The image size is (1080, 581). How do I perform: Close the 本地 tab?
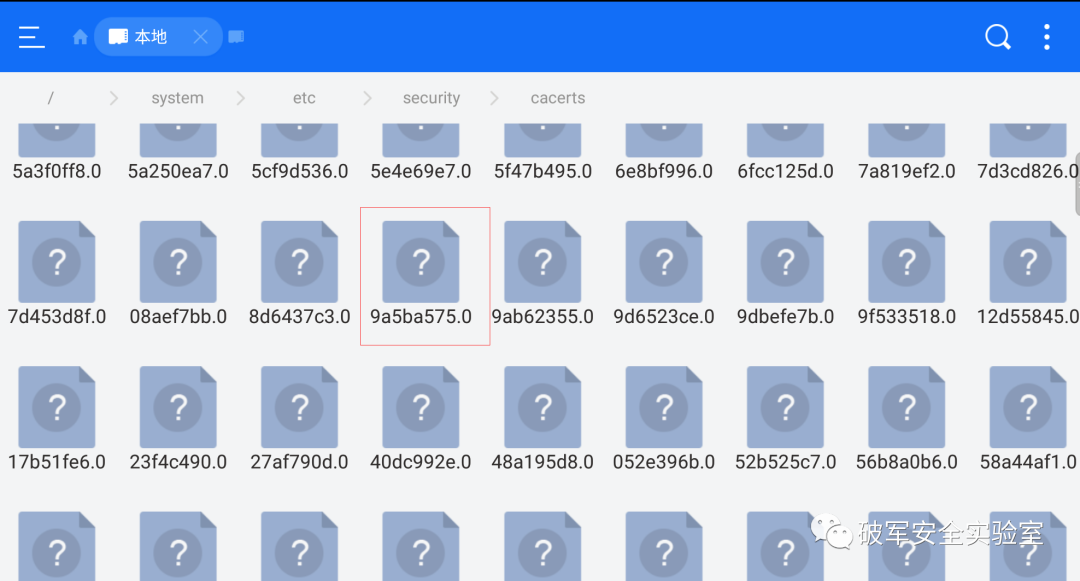199,36
